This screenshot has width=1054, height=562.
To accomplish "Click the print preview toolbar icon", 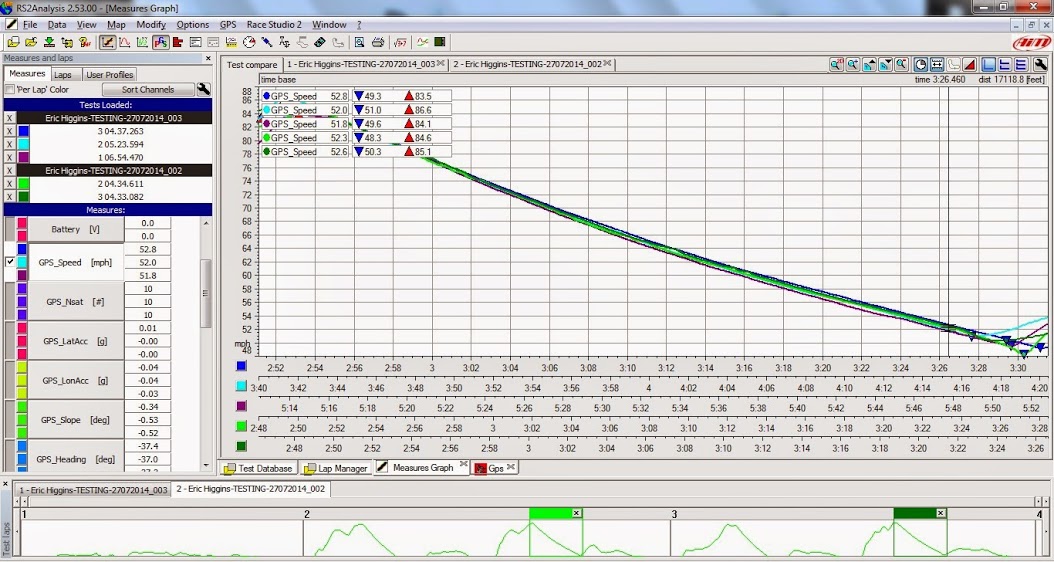I will point(359,42).
